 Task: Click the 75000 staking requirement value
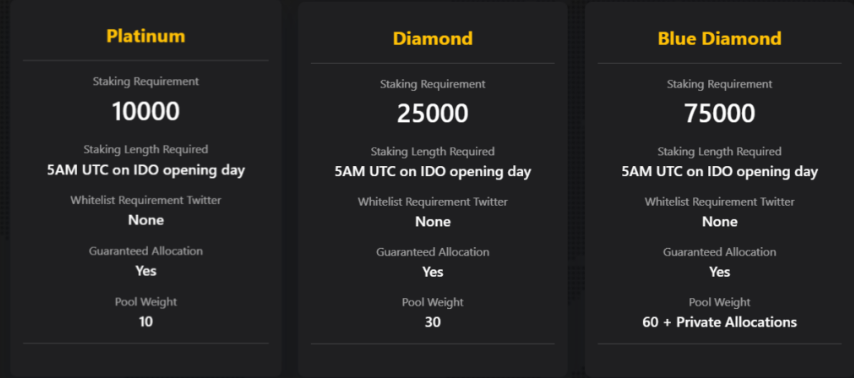click(x=719, y=114)
